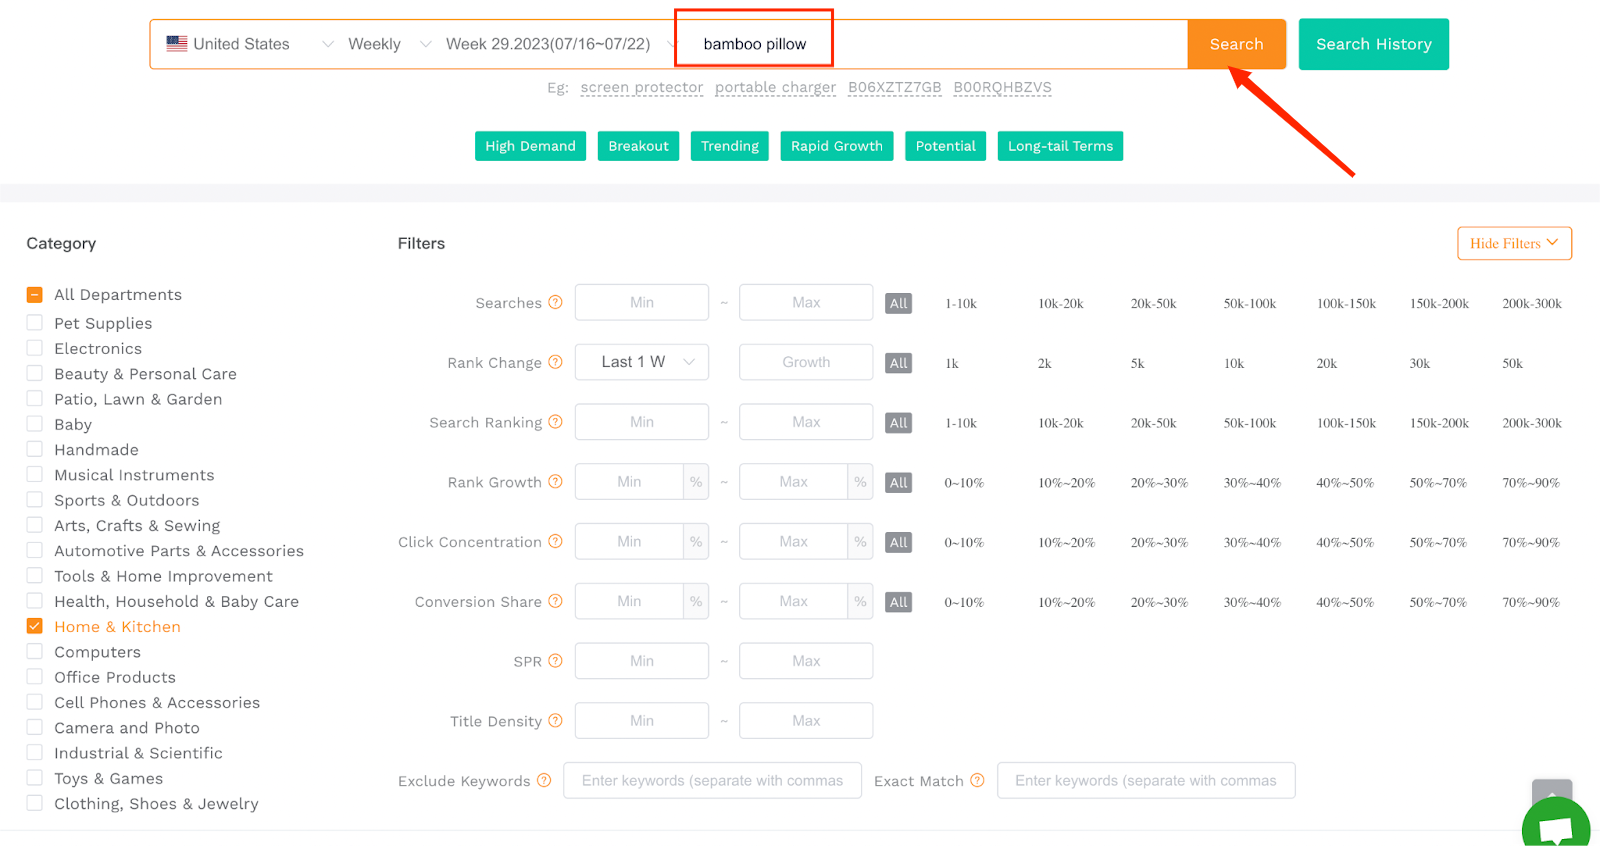
Task: Check the Pet Supplies category
Action: pos(35,323)
